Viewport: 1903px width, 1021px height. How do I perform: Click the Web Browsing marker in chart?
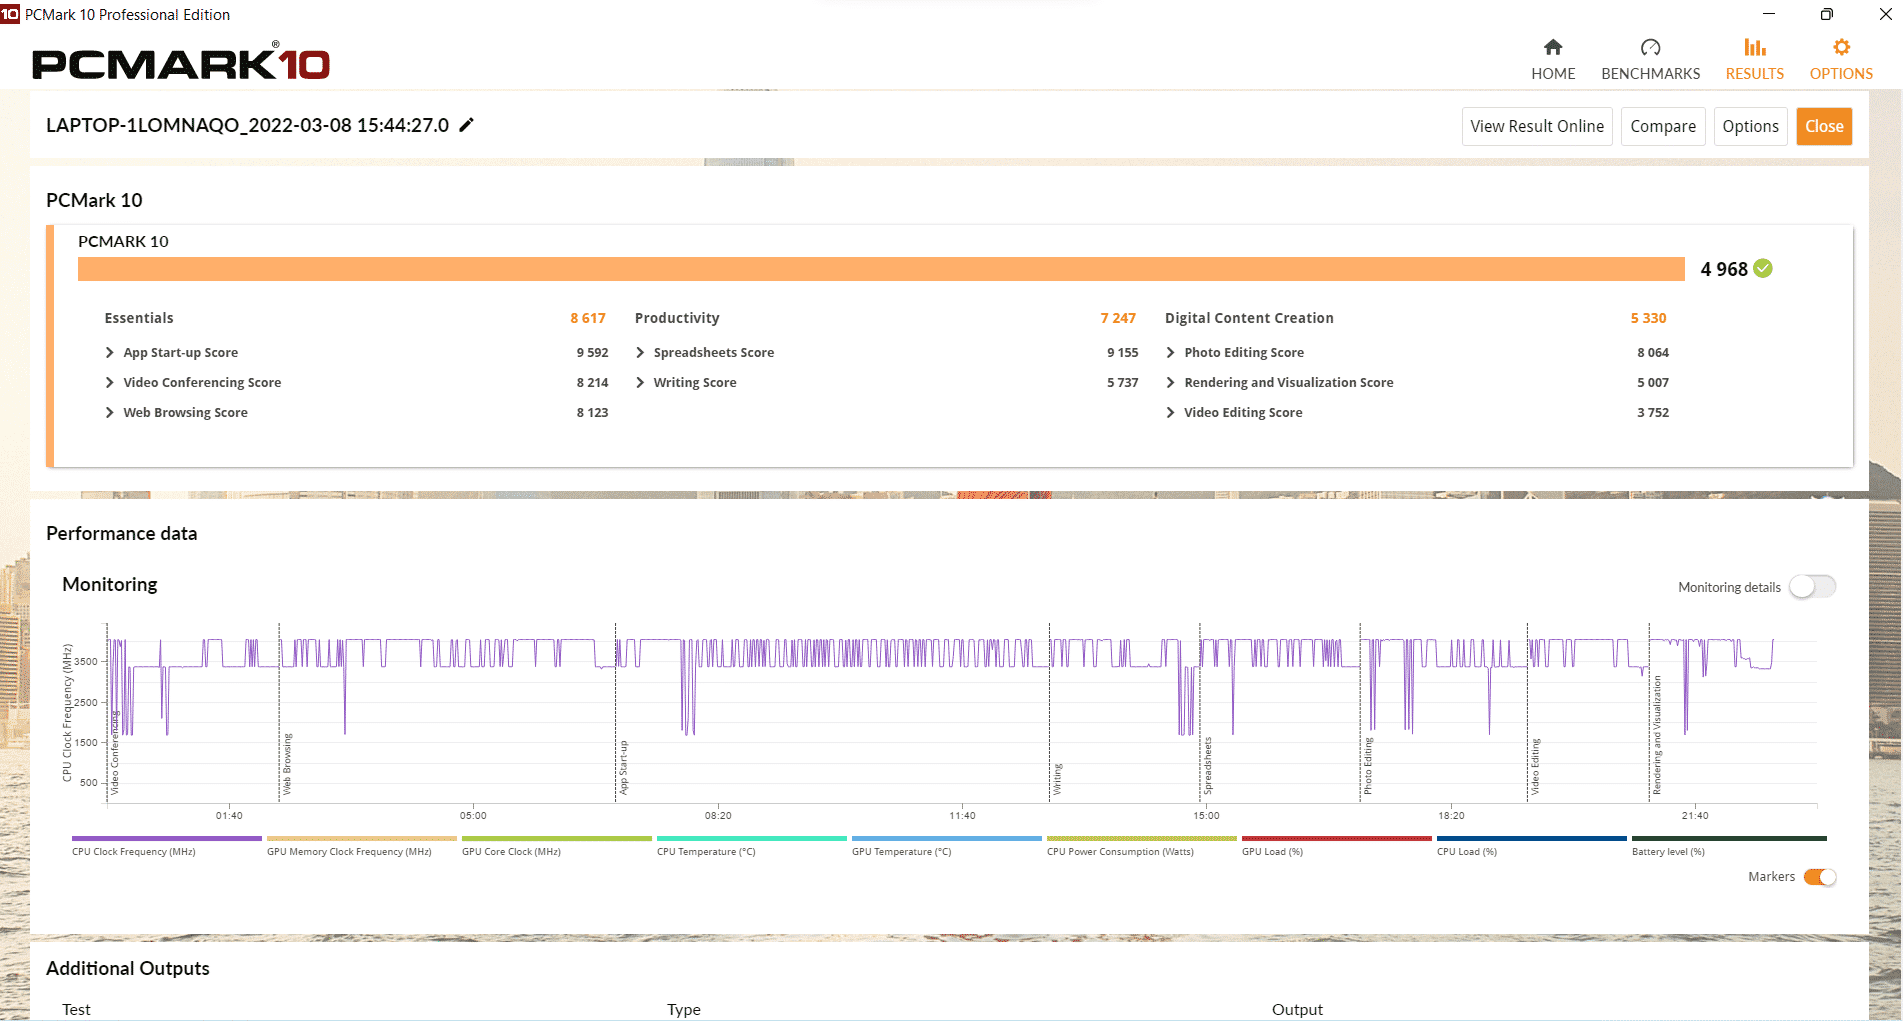pos(287,764)
